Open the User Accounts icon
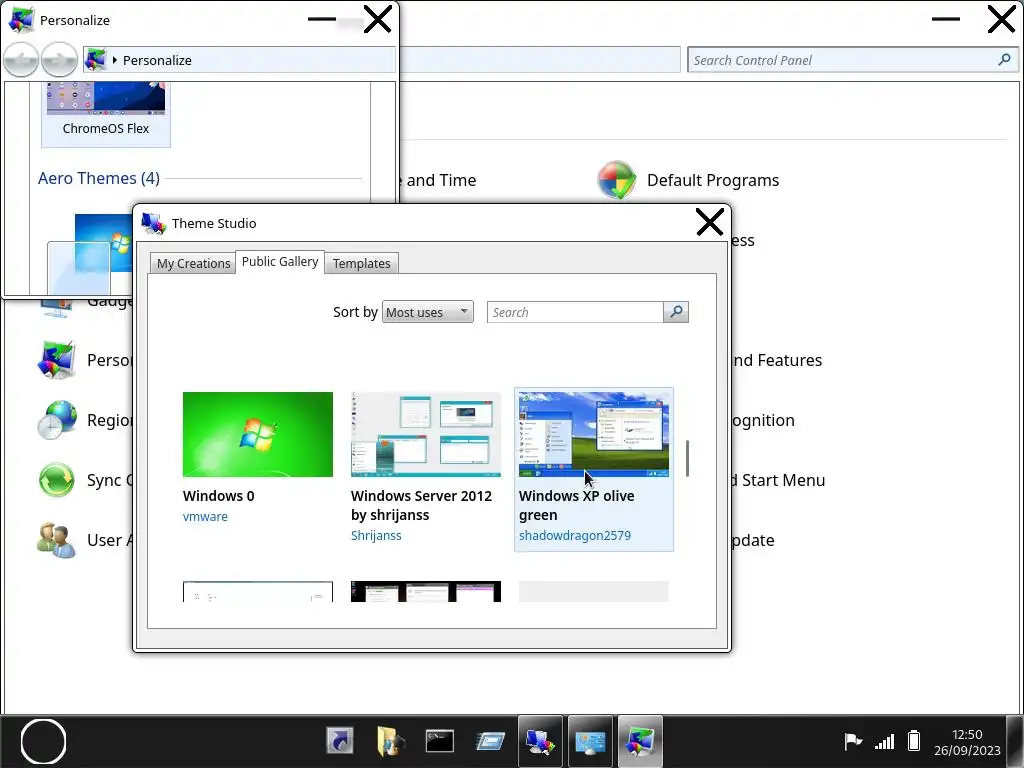This screenshot has width=1024, height=768. point(57,540)
